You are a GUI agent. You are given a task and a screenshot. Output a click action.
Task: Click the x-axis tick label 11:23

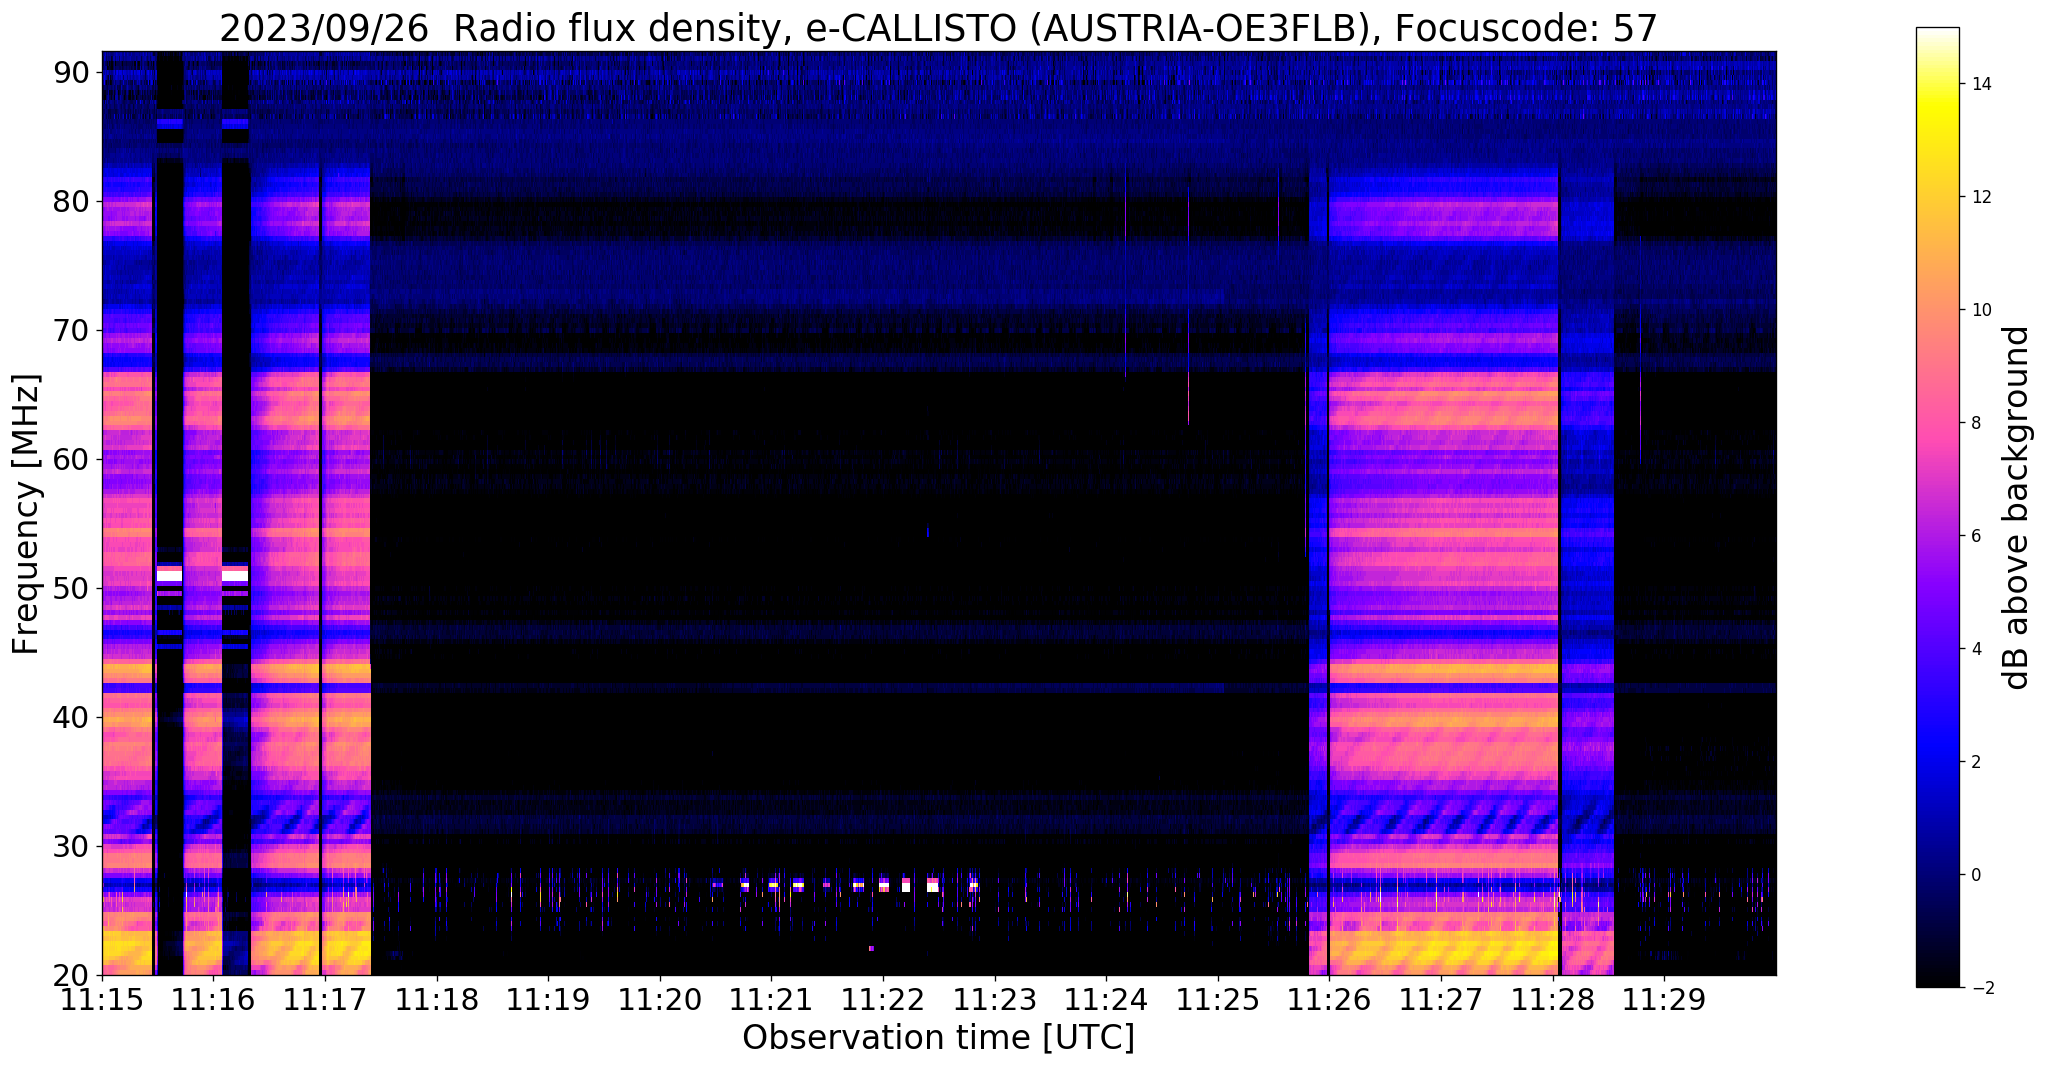pyautogui.click(x=995, y=998)
